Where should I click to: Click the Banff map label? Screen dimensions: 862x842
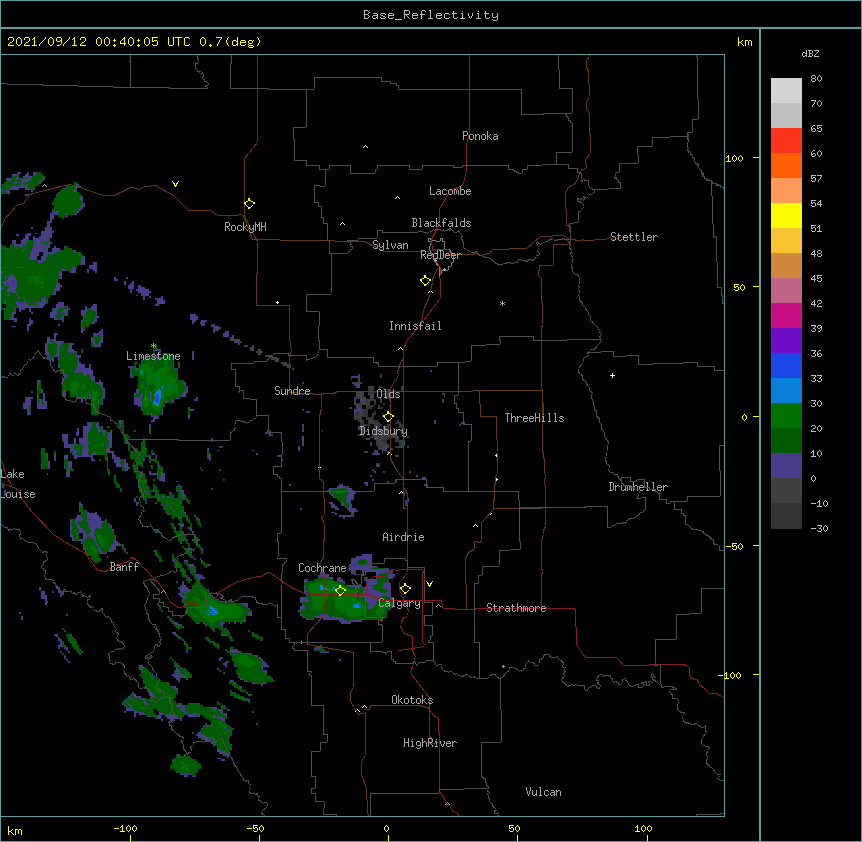click(x=124, y=567)
